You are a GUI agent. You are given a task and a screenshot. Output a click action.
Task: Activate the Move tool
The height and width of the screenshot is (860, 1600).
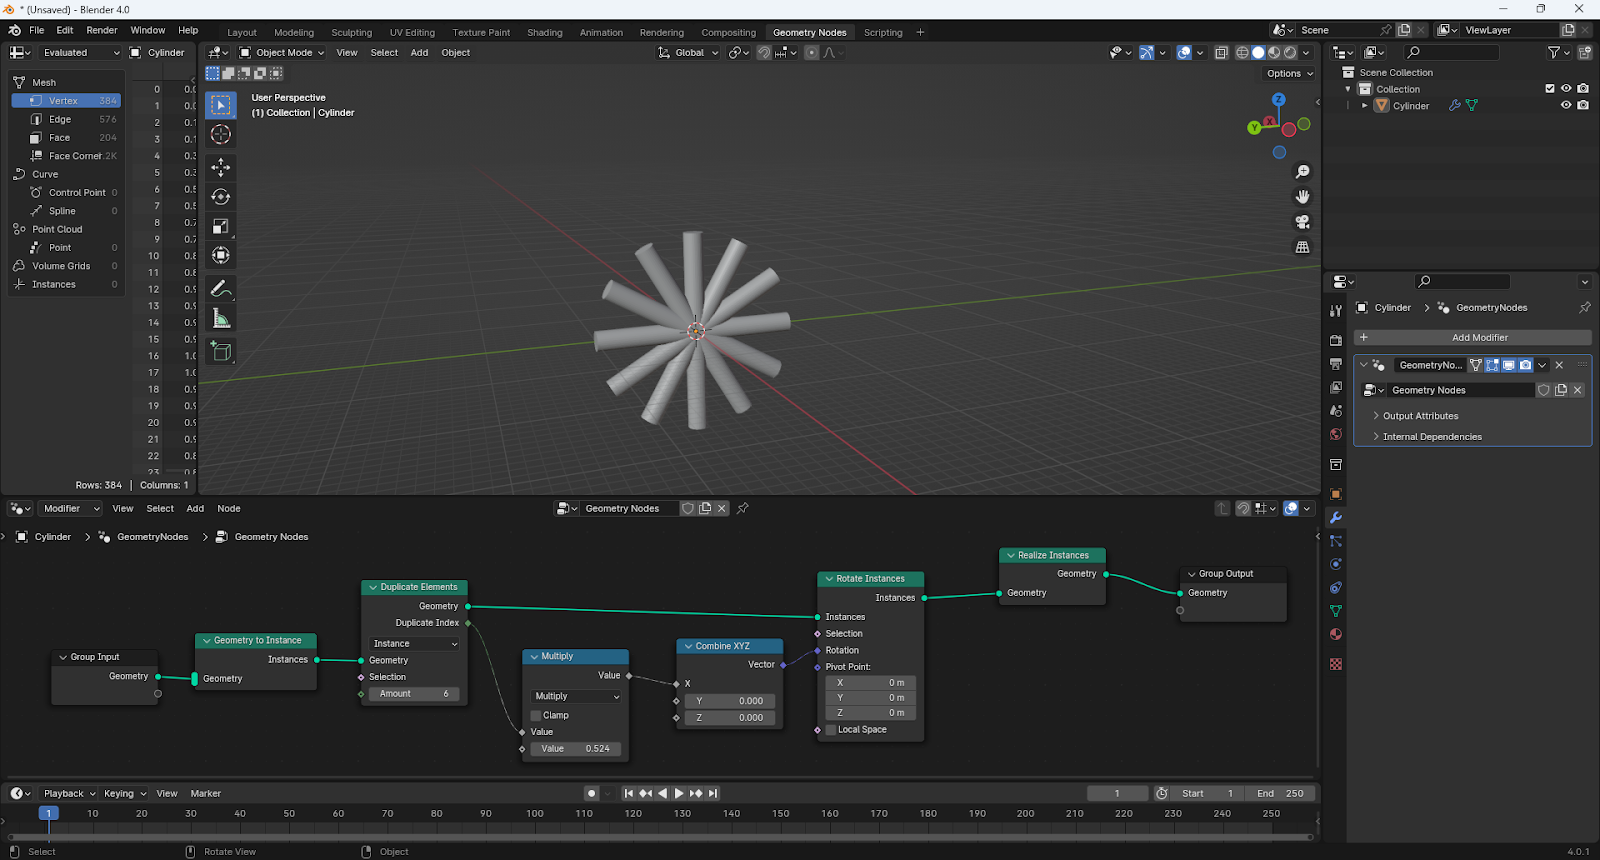point(221,167)
